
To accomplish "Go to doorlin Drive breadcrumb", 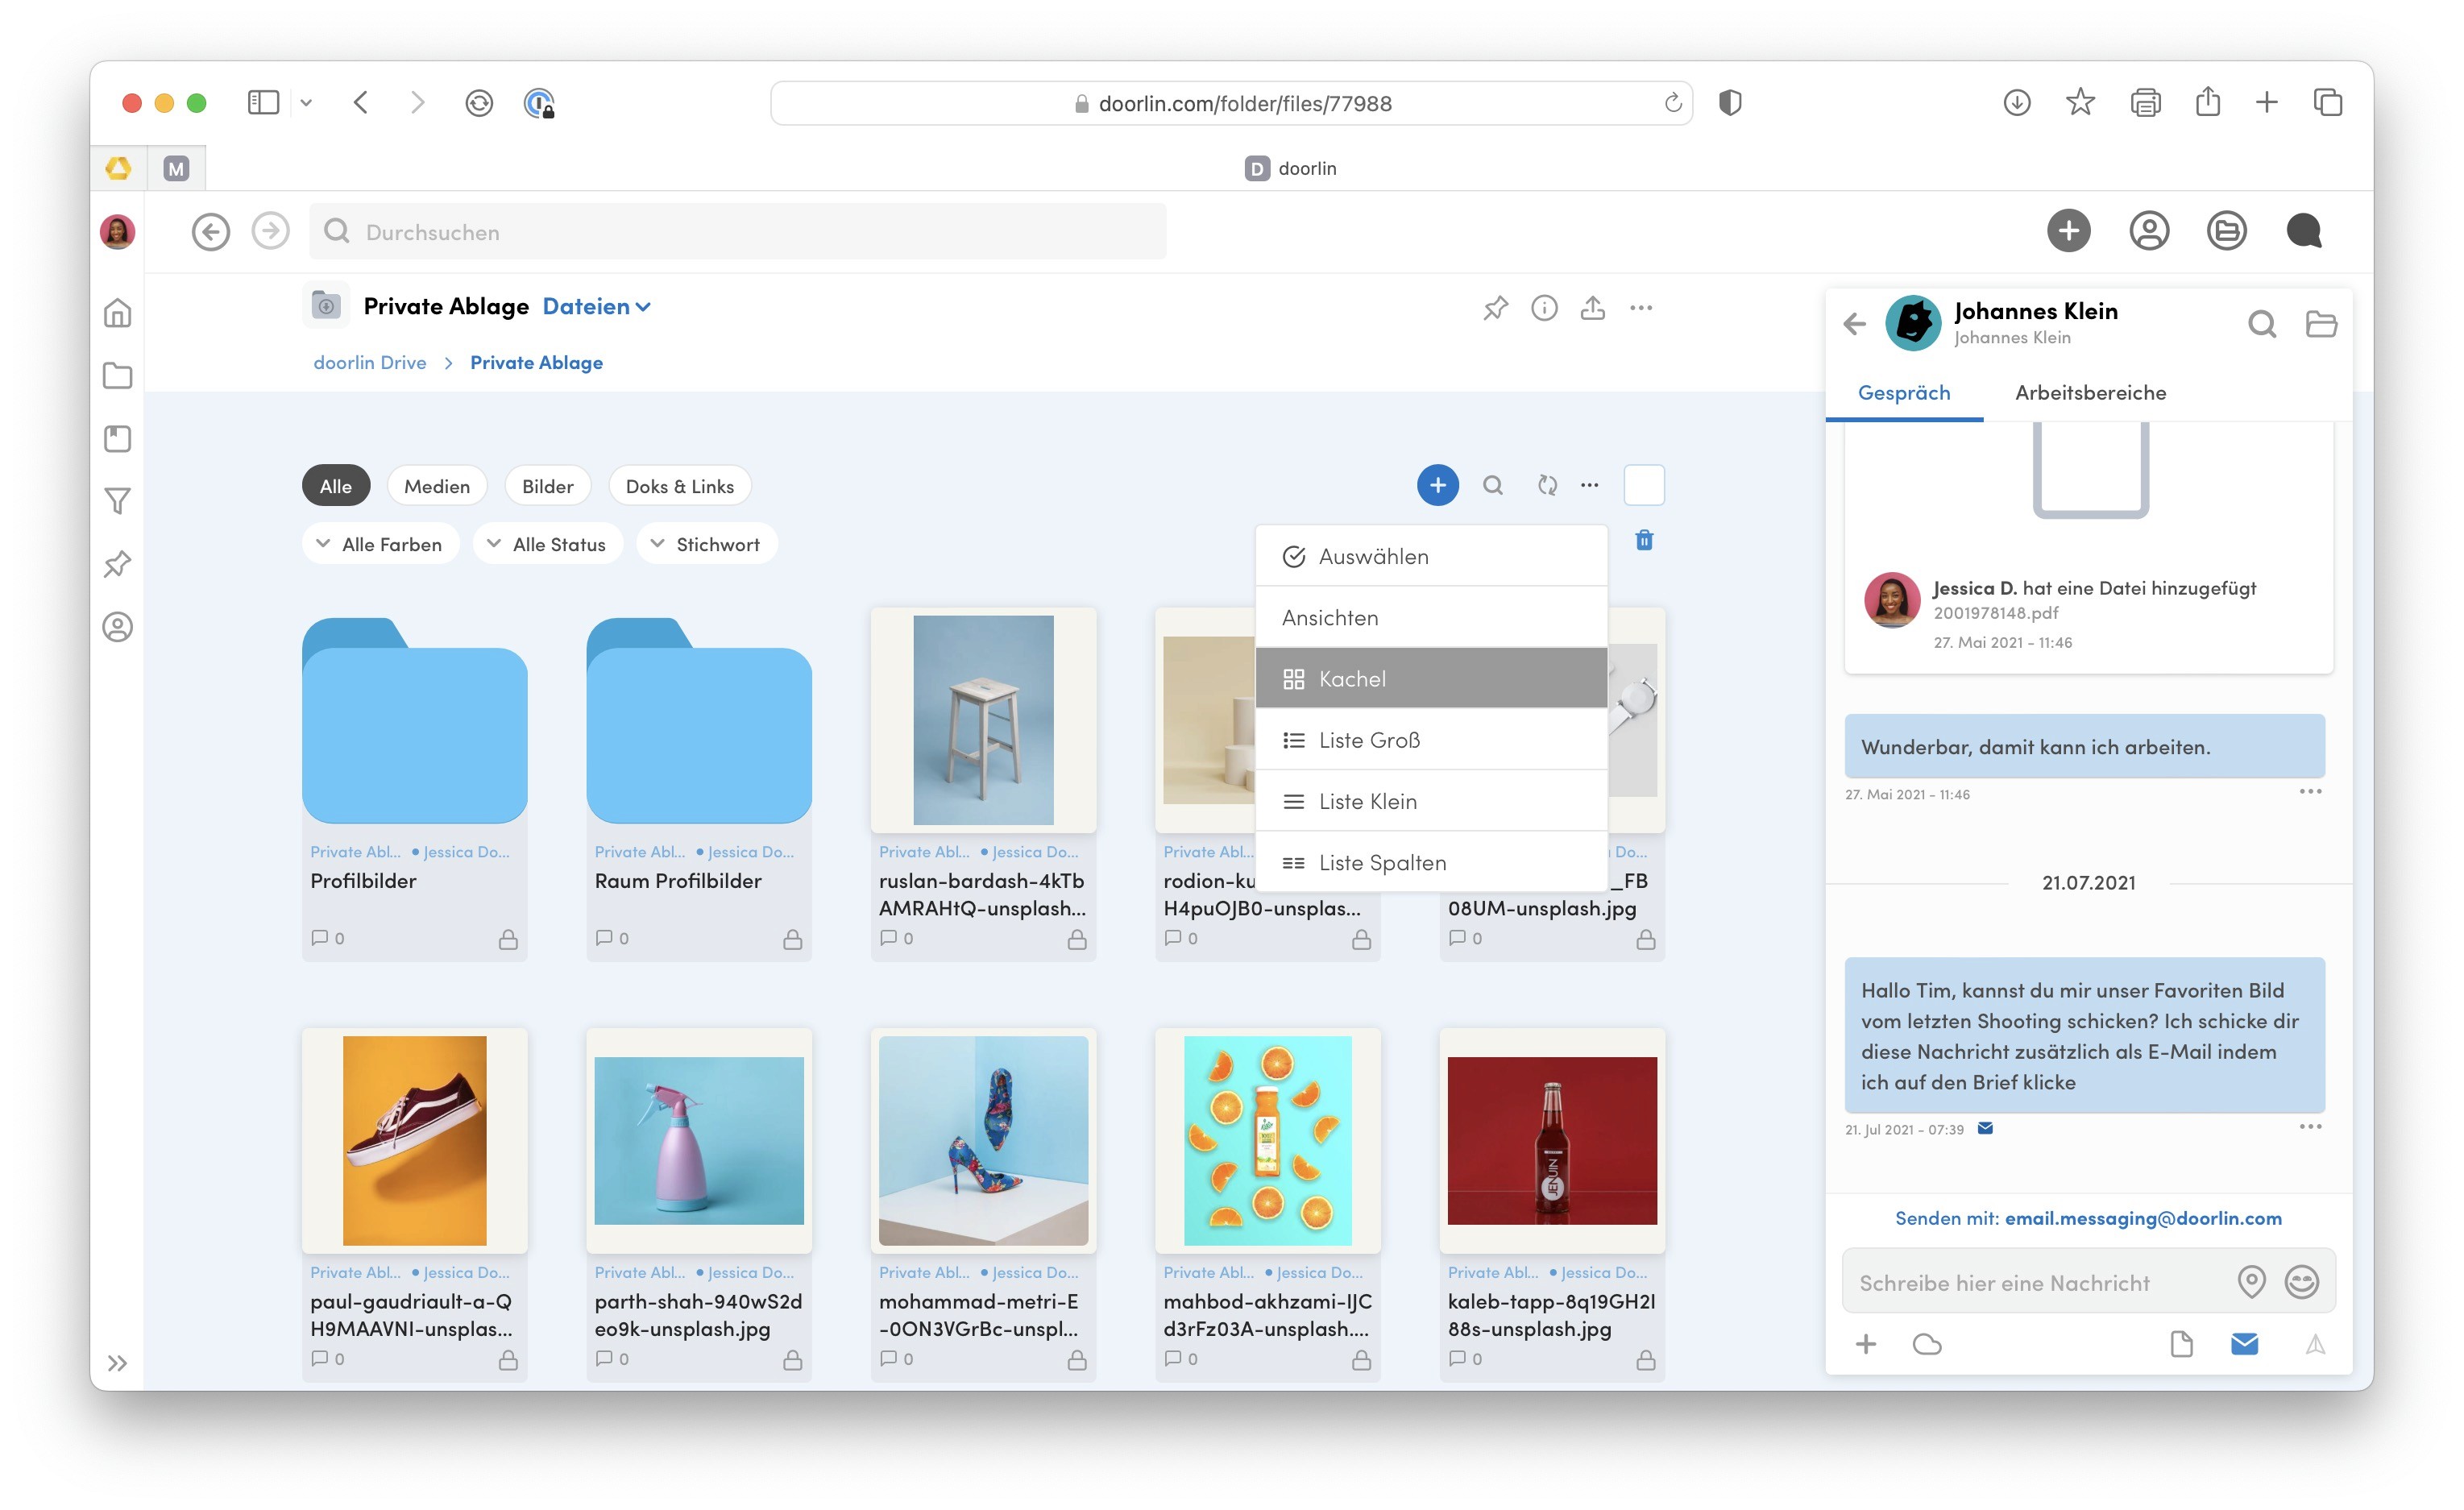I will [x=369, y=362].
